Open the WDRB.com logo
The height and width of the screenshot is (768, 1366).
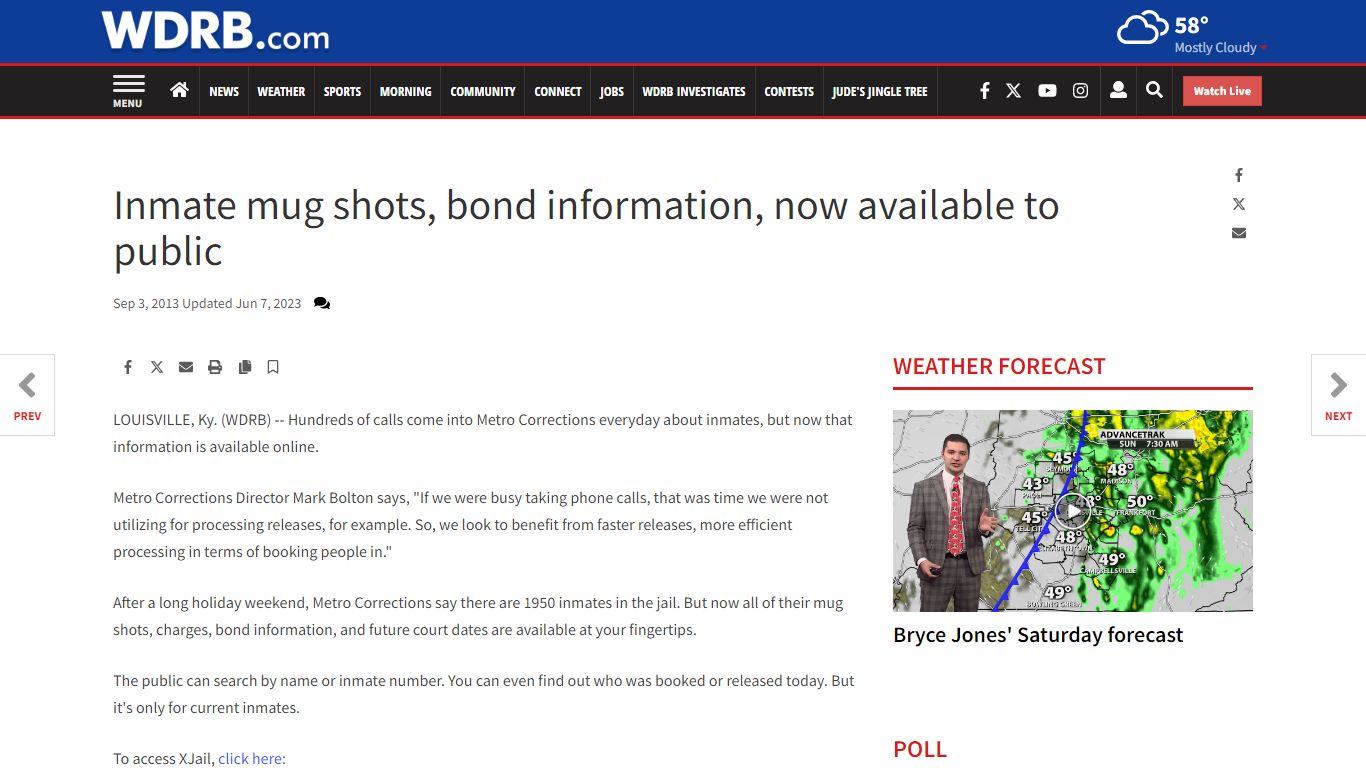[x=215, y=31]
